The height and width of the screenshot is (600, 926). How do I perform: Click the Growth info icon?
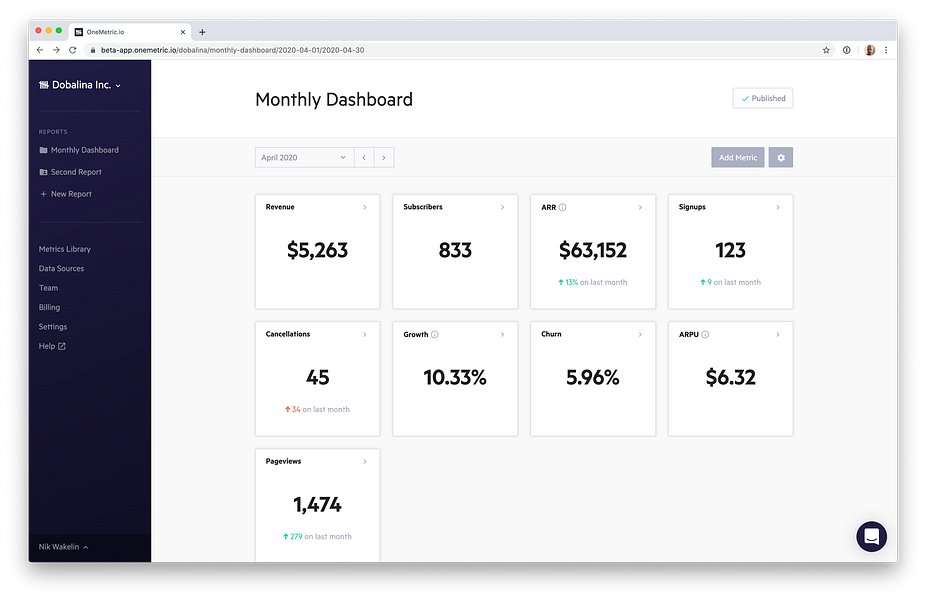click(x=435, y=334)
